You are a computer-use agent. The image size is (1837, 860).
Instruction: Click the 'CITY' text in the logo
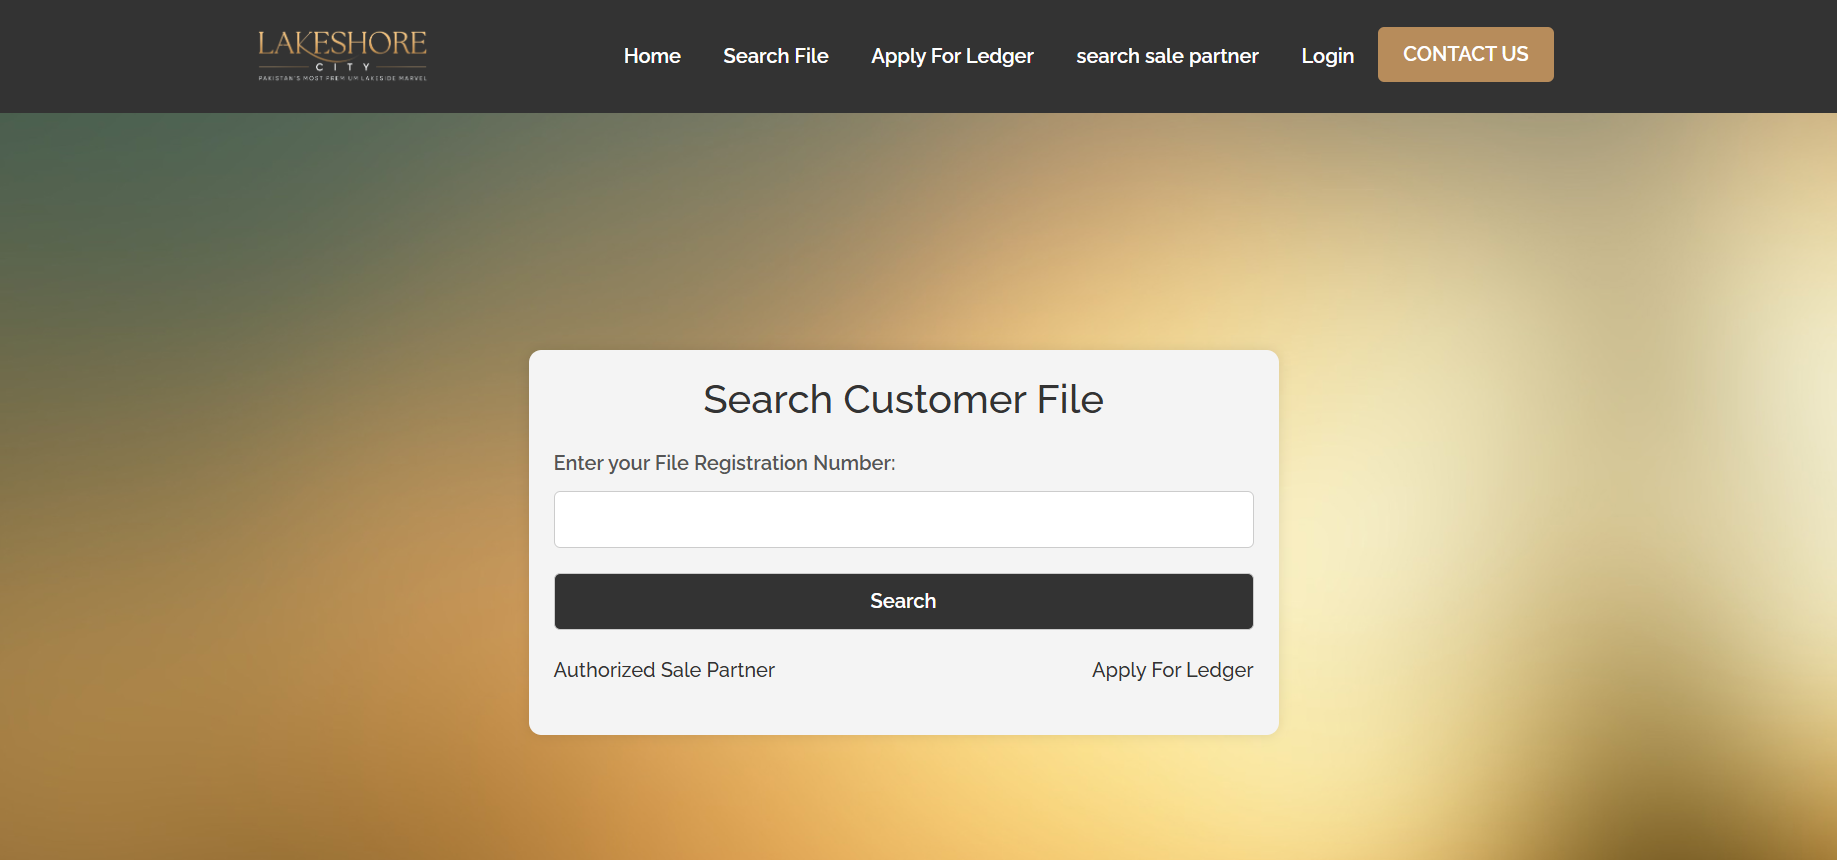point(342,67)
